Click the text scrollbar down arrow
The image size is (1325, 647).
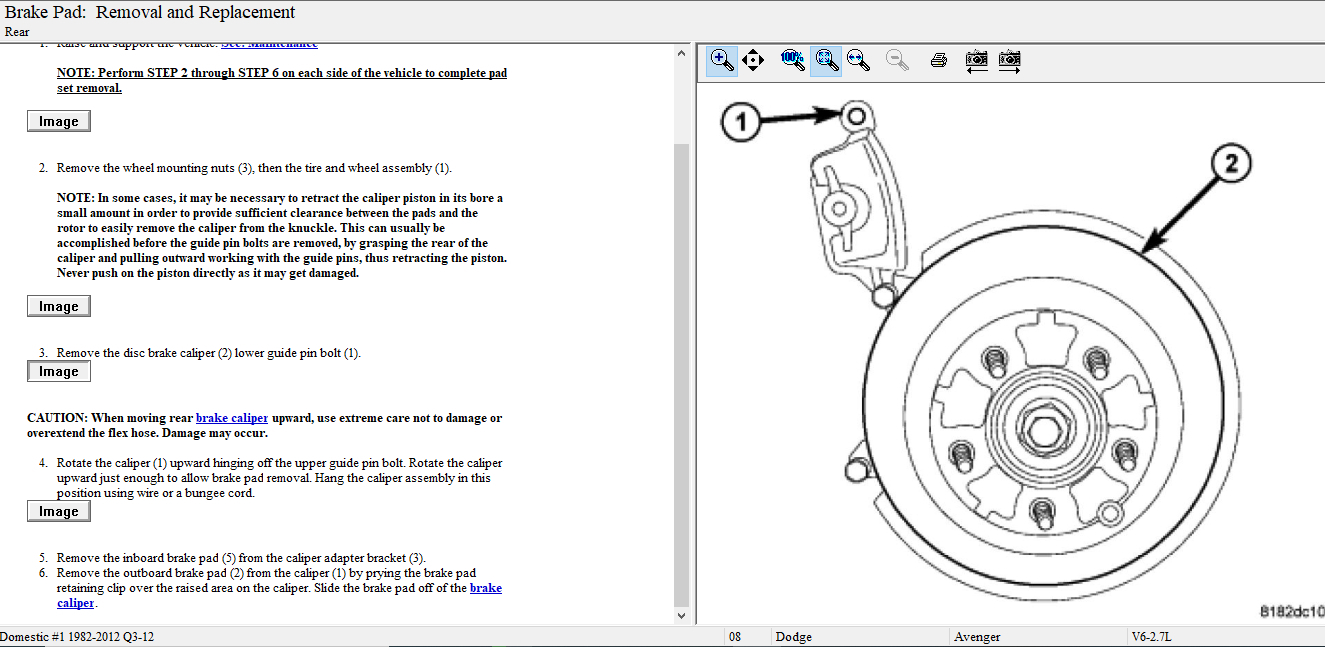pos(682,616)
